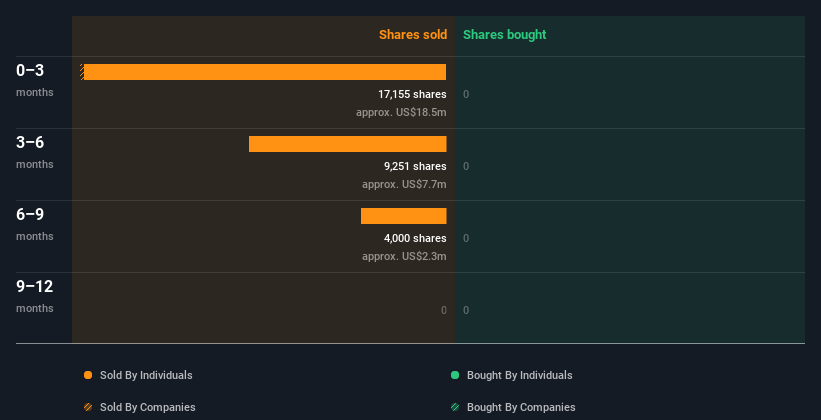Click the hatched company segment of 0–3 bar
Viewport: 821px width, 420px height.
coord(82,72)
